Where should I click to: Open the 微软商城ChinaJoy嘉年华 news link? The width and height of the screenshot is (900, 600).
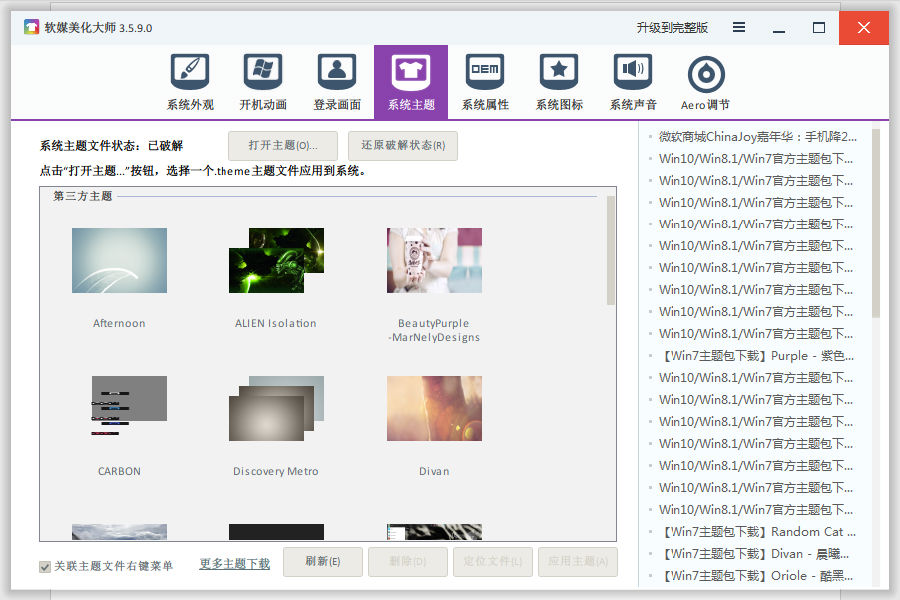[x=757, y=137]
